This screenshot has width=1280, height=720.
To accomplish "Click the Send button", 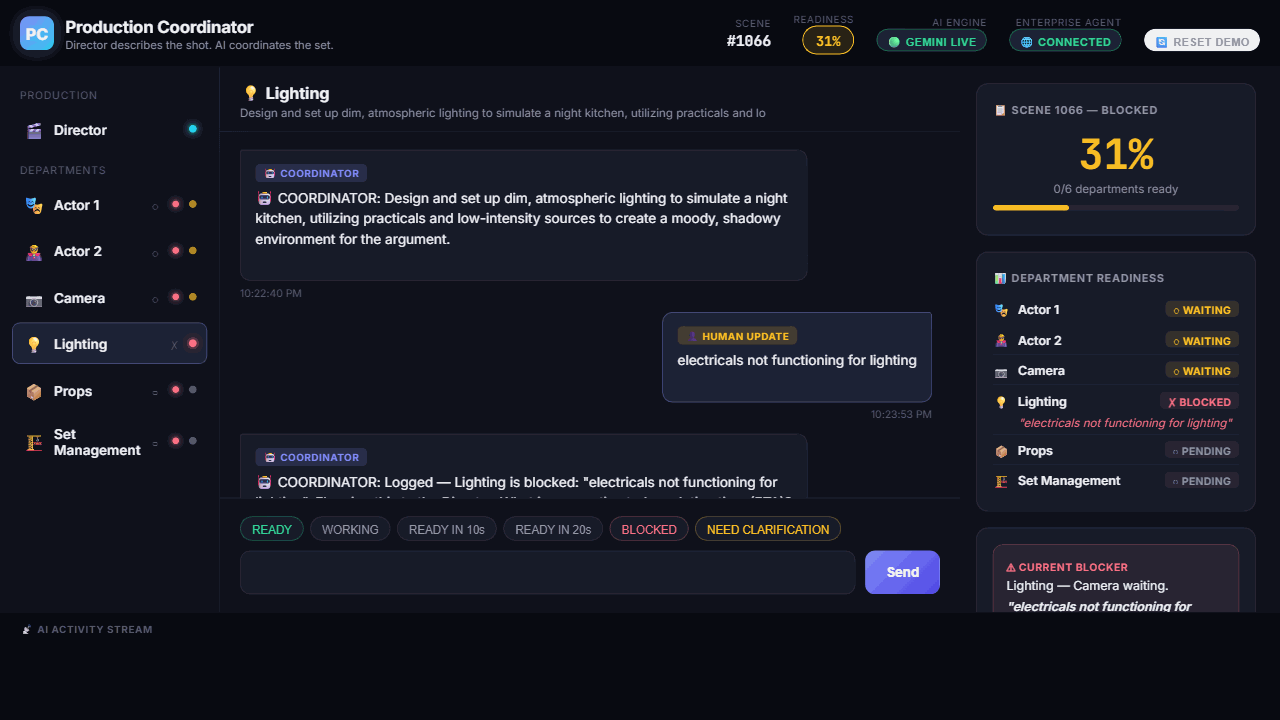I will 902,572.
